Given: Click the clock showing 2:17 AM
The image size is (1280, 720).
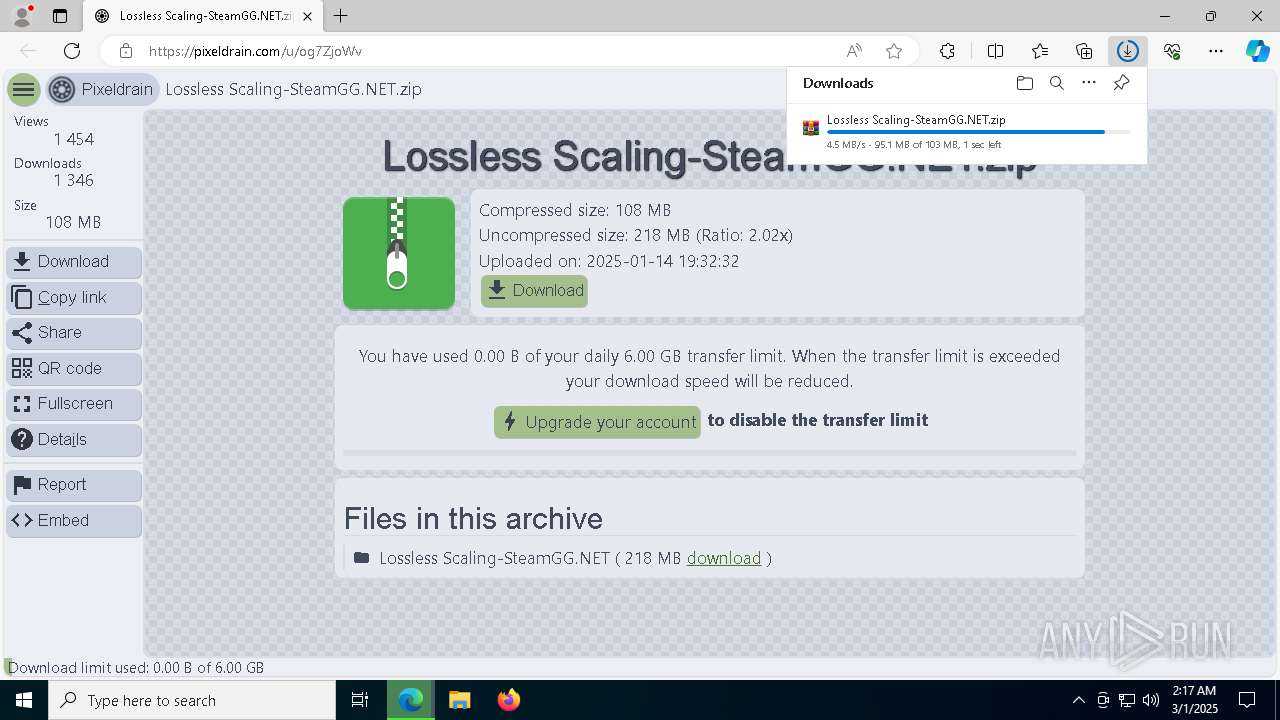Looking at the screenshot, I should (x=1193, y=700).
